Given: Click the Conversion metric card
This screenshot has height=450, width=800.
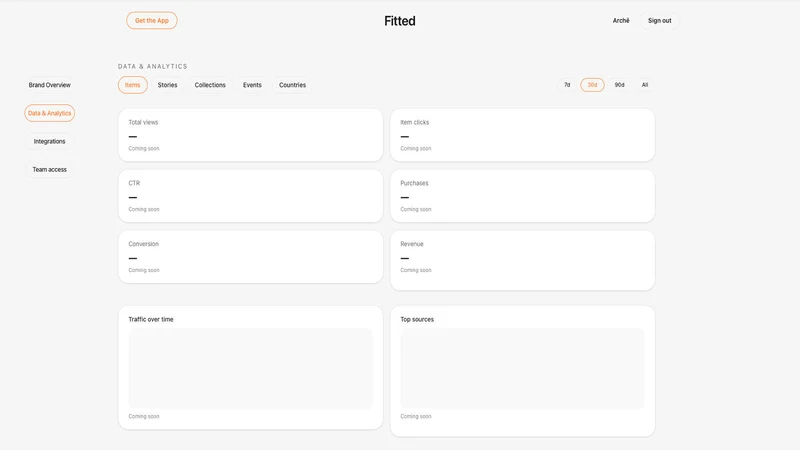Looking at the screenshot, I should [x=251, y=257].
